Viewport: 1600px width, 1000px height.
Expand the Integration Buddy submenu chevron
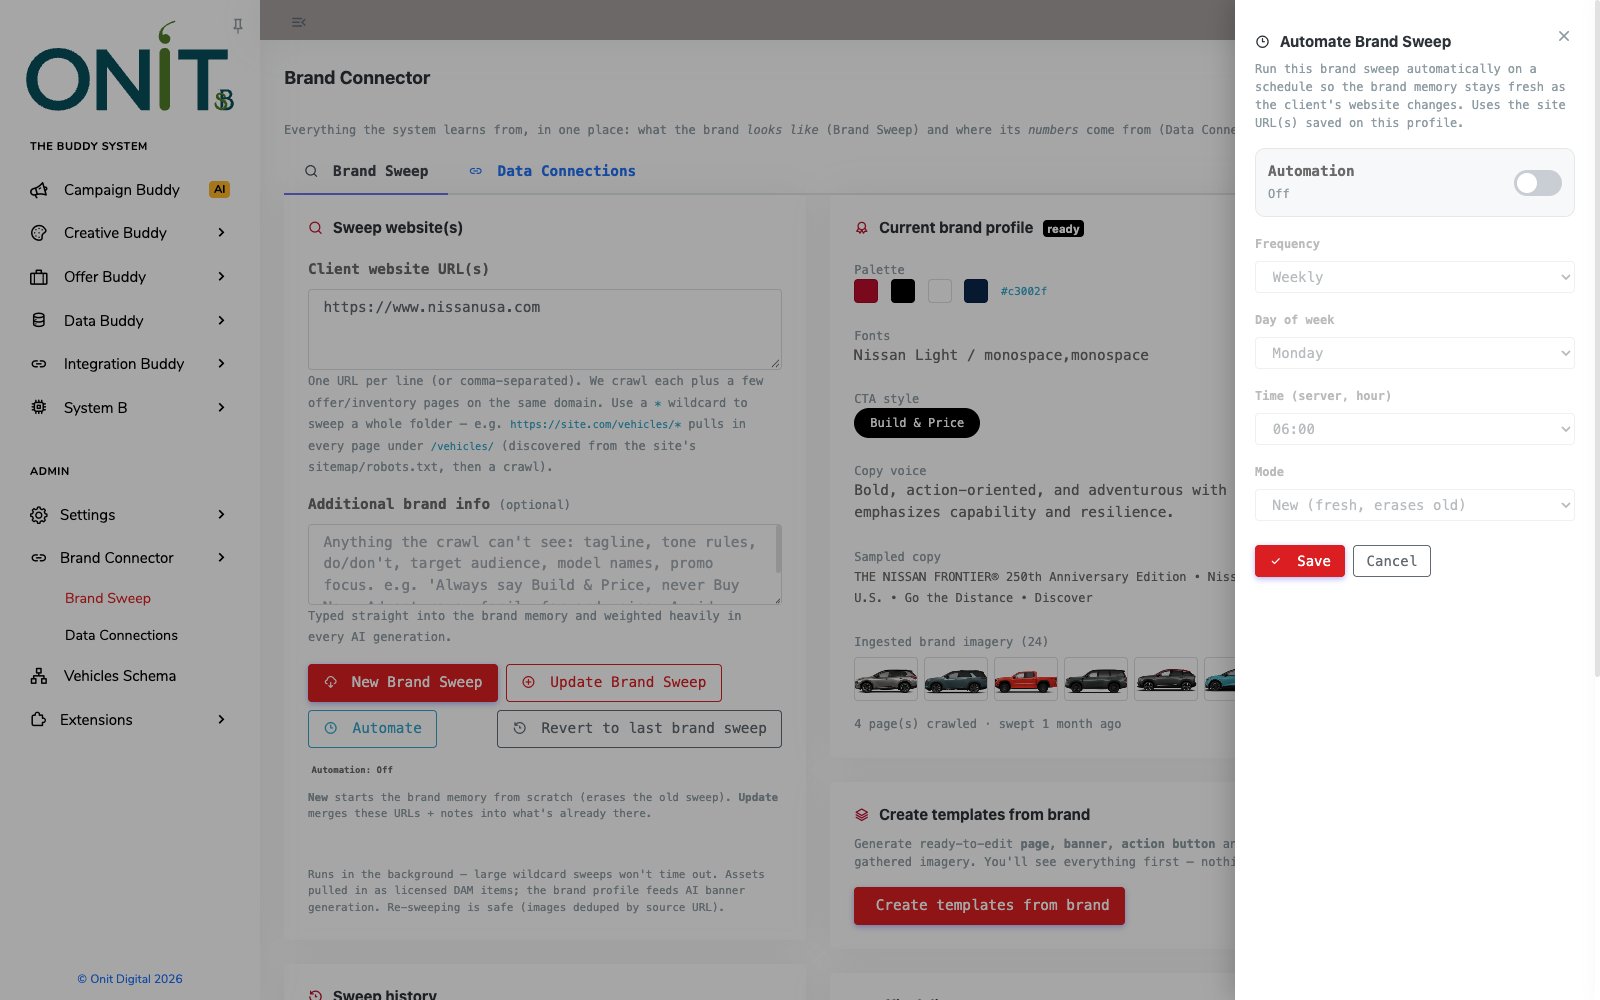(x=222, y=364)
